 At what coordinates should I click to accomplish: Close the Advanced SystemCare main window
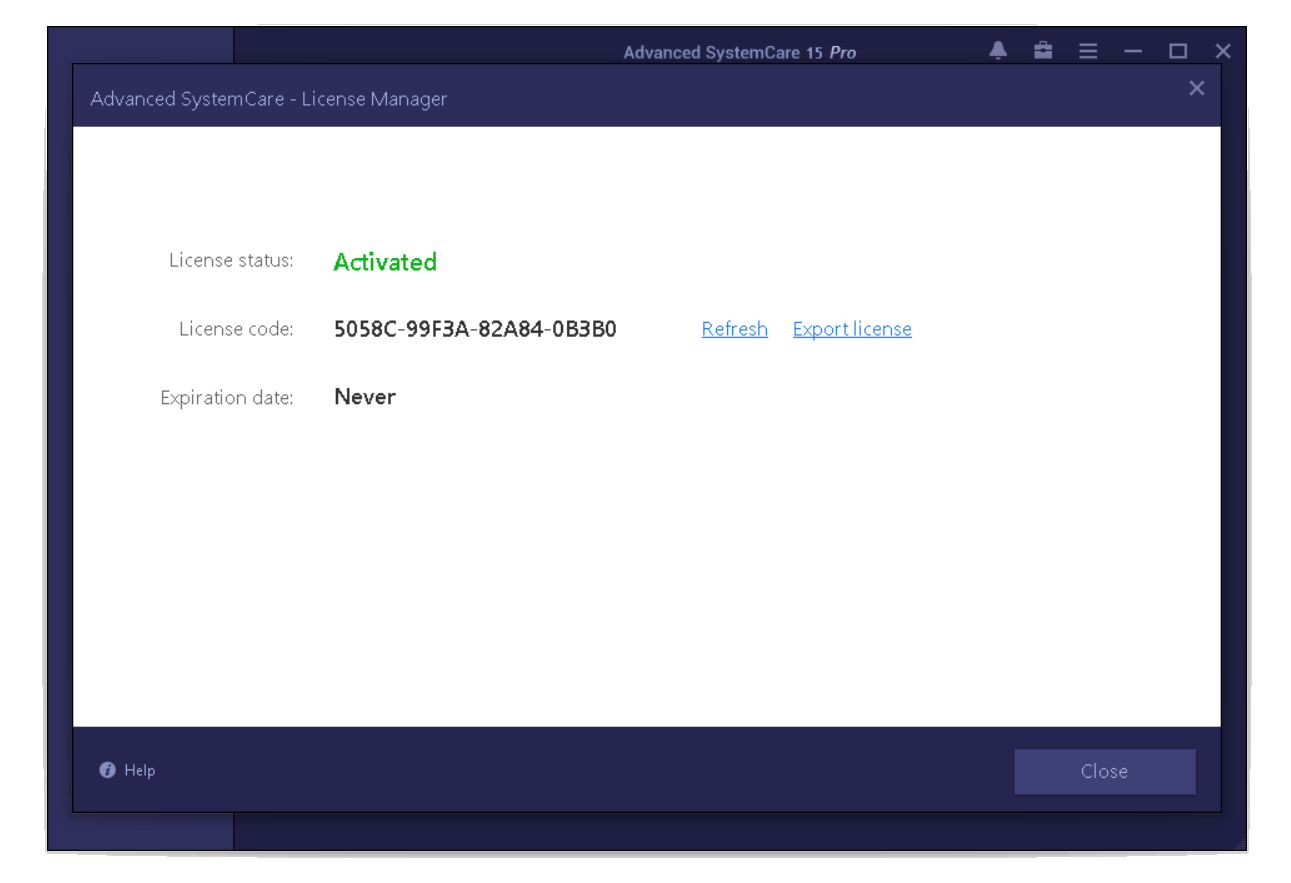(x=1223, y=51)
